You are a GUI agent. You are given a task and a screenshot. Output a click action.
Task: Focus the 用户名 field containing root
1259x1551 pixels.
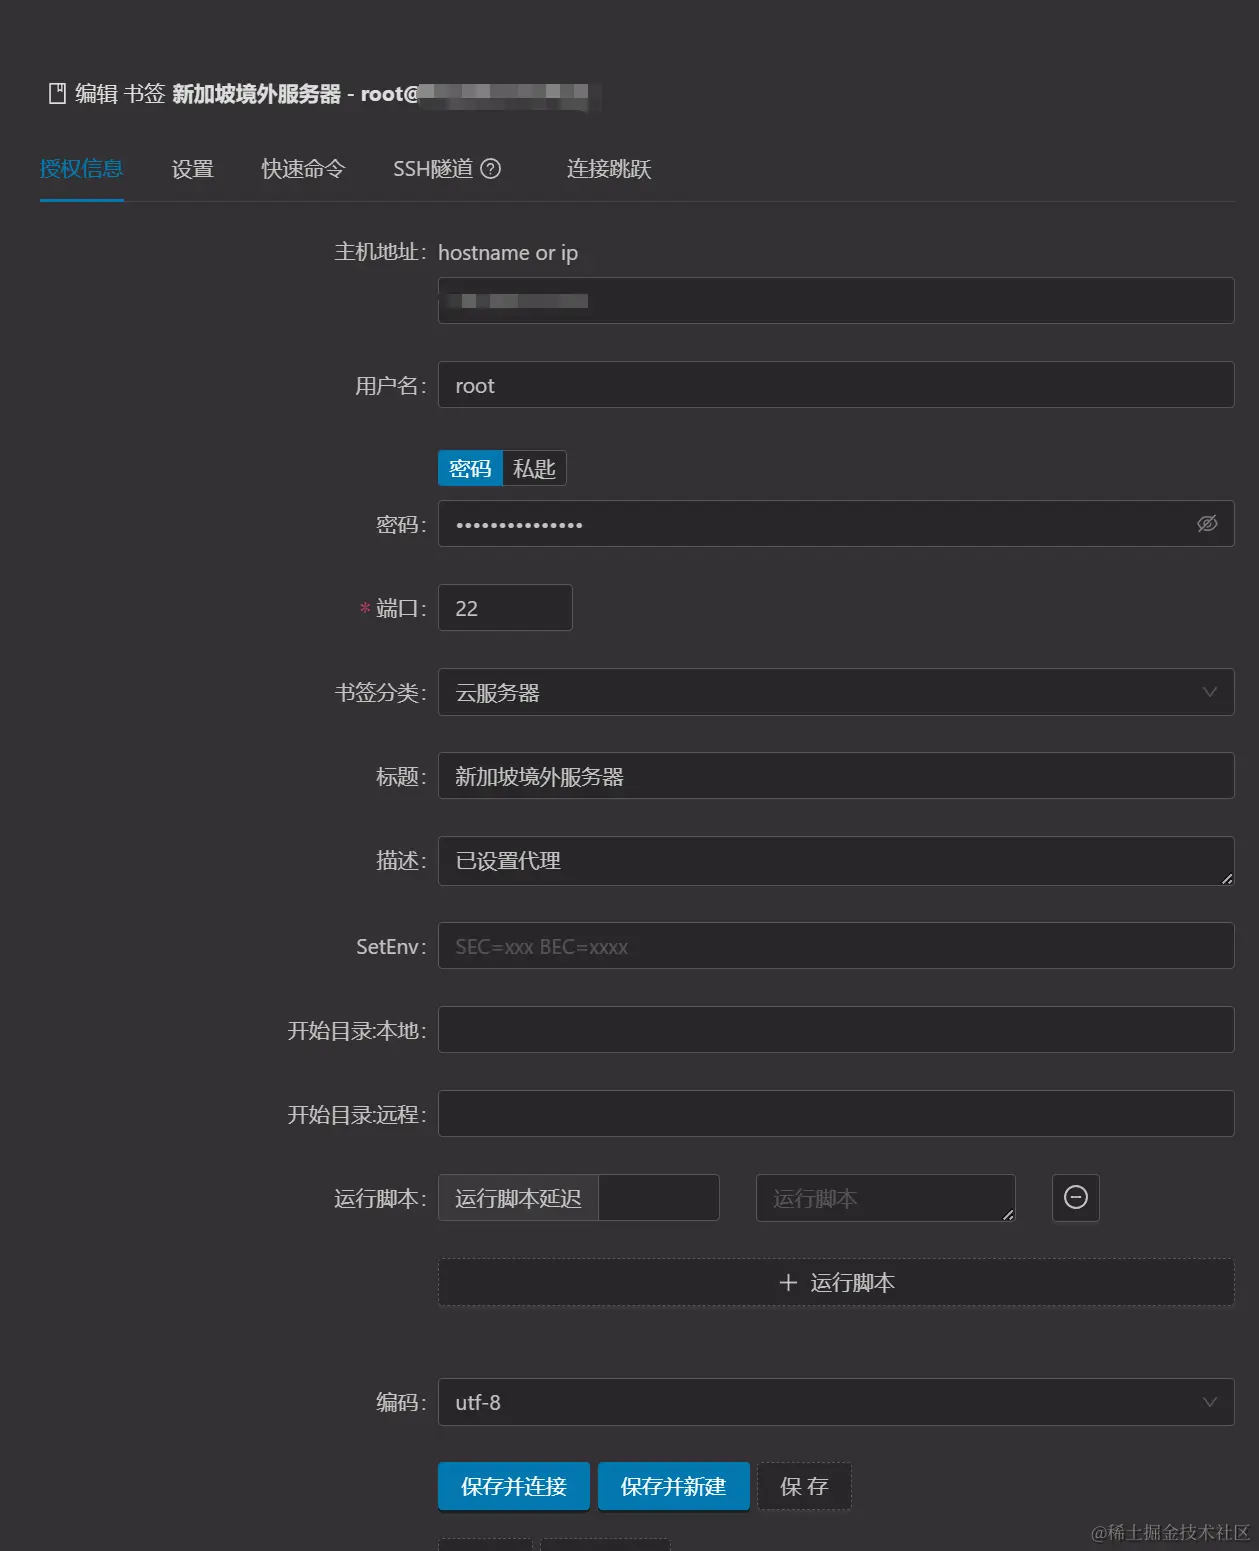pyautogui.click(x=836, y=385)
